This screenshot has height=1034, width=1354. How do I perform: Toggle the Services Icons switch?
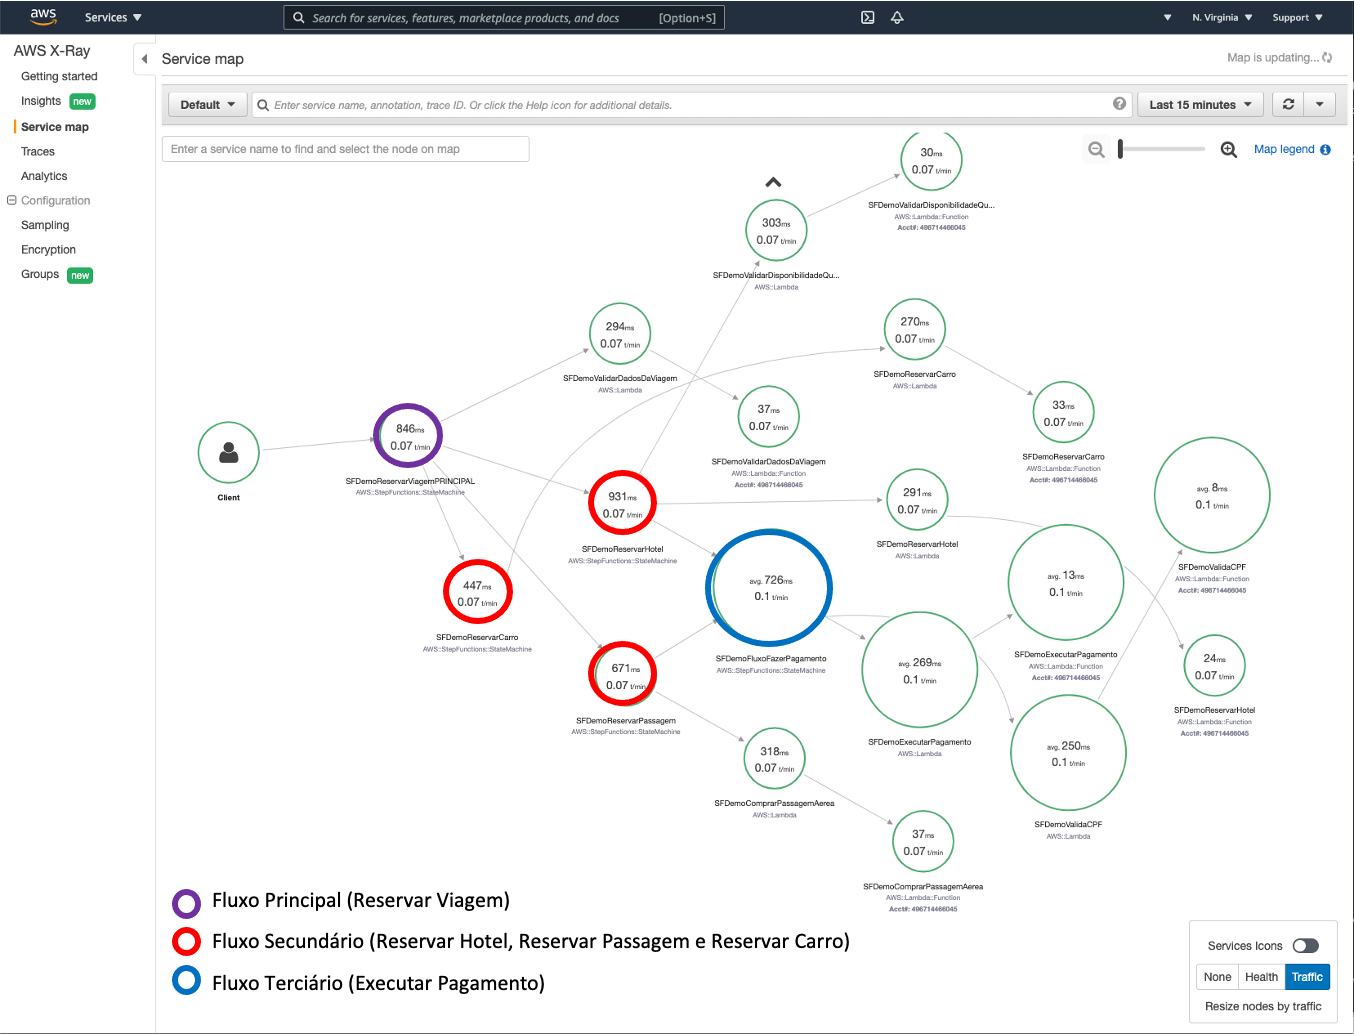(1305, 946)
